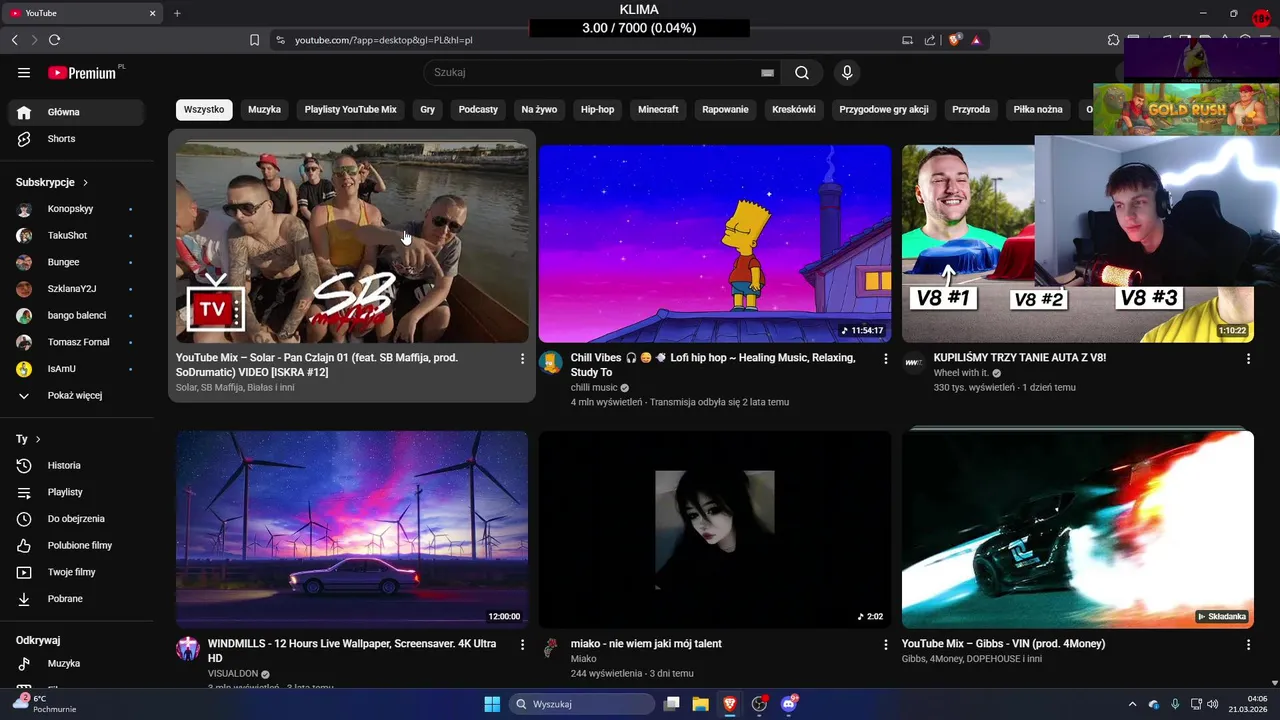The width and height of the screenshot is (1280, 720).
Task: Open Muzyka under Odkrywaj section
Action: click(76, 664)
